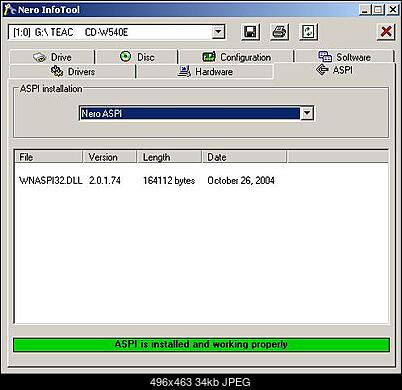402x390 pixels.
Task: Minimize the Nero InfoTool window
Action: pyautogui.click(x=365, y=10)
